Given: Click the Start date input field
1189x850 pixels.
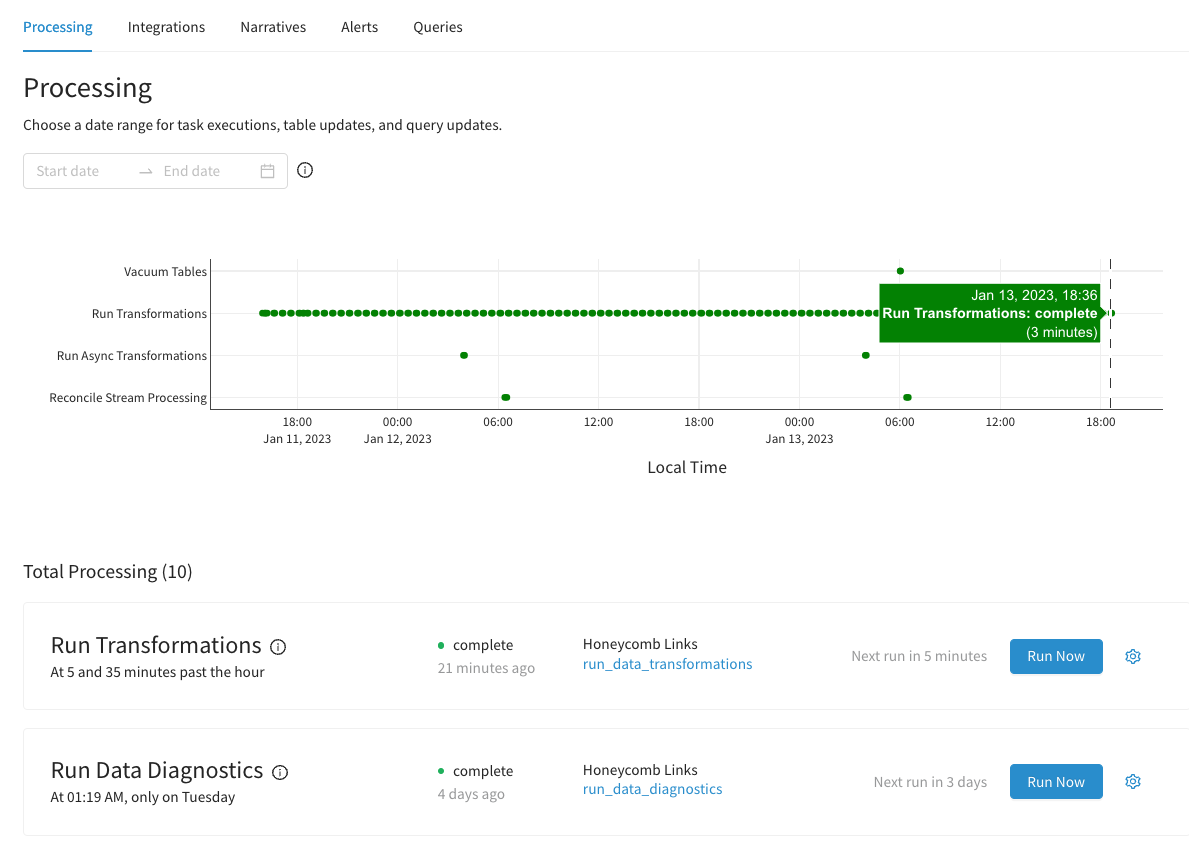Looking at the screenshot, I should point(80,171).
